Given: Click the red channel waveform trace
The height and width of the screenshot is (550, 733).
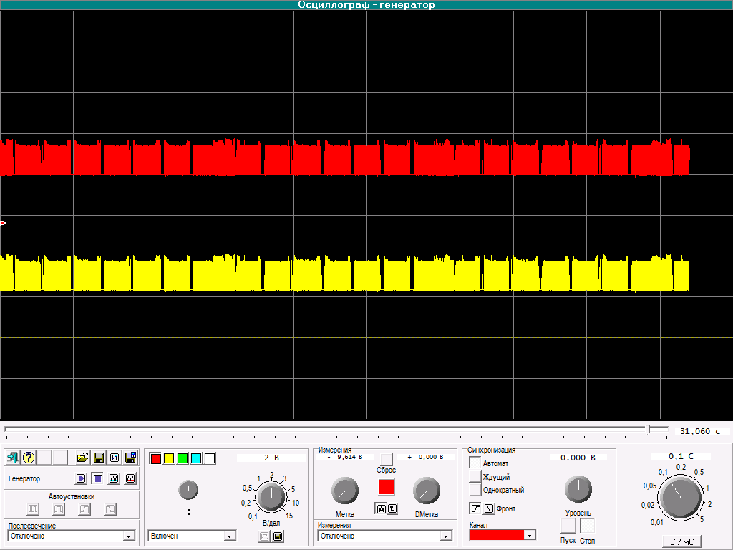Looking at the screenshot, I should click(x=345, y=157).
